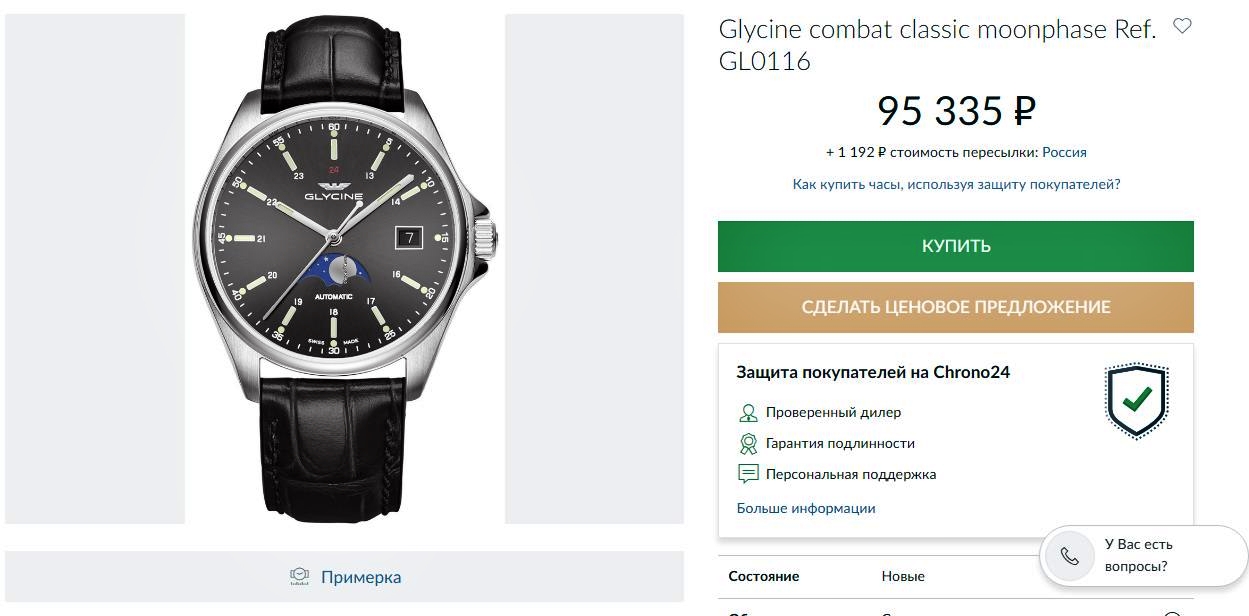Open Больше информации link
The image size is (1249, 616).
coord(806,508)
